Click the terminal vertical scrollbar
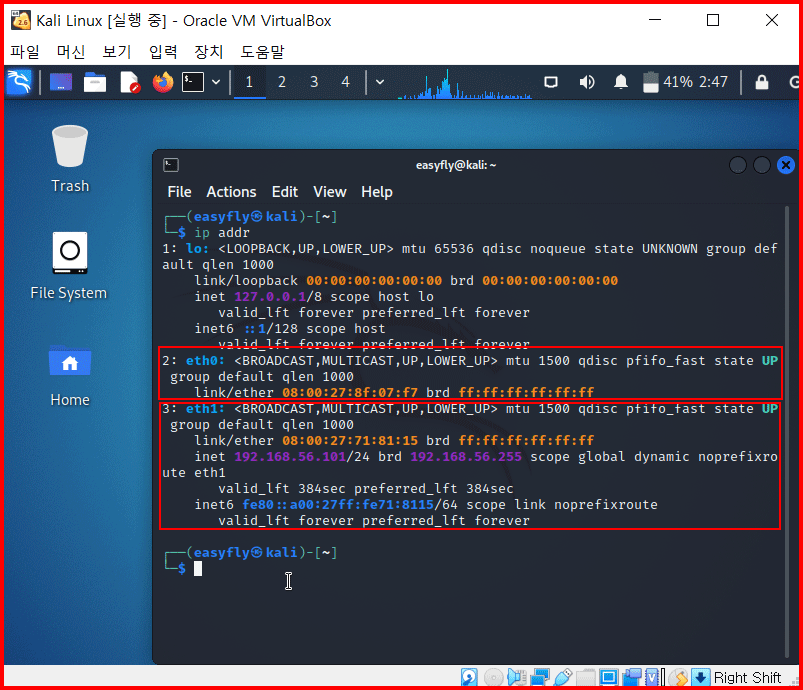The width and height of the screenshot is (803, 690). [x=787, y=430]
